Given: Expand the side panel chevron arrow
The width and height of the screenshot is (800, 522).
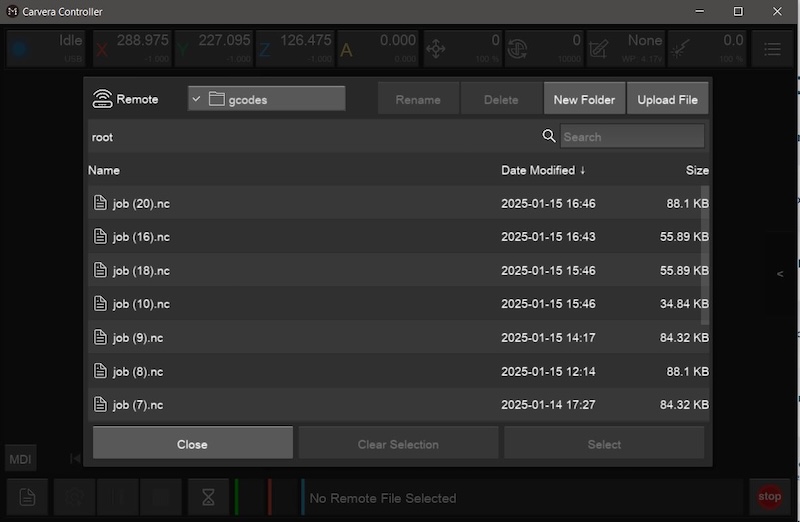Looking at the screenshot, I should [x=780, y=274].
